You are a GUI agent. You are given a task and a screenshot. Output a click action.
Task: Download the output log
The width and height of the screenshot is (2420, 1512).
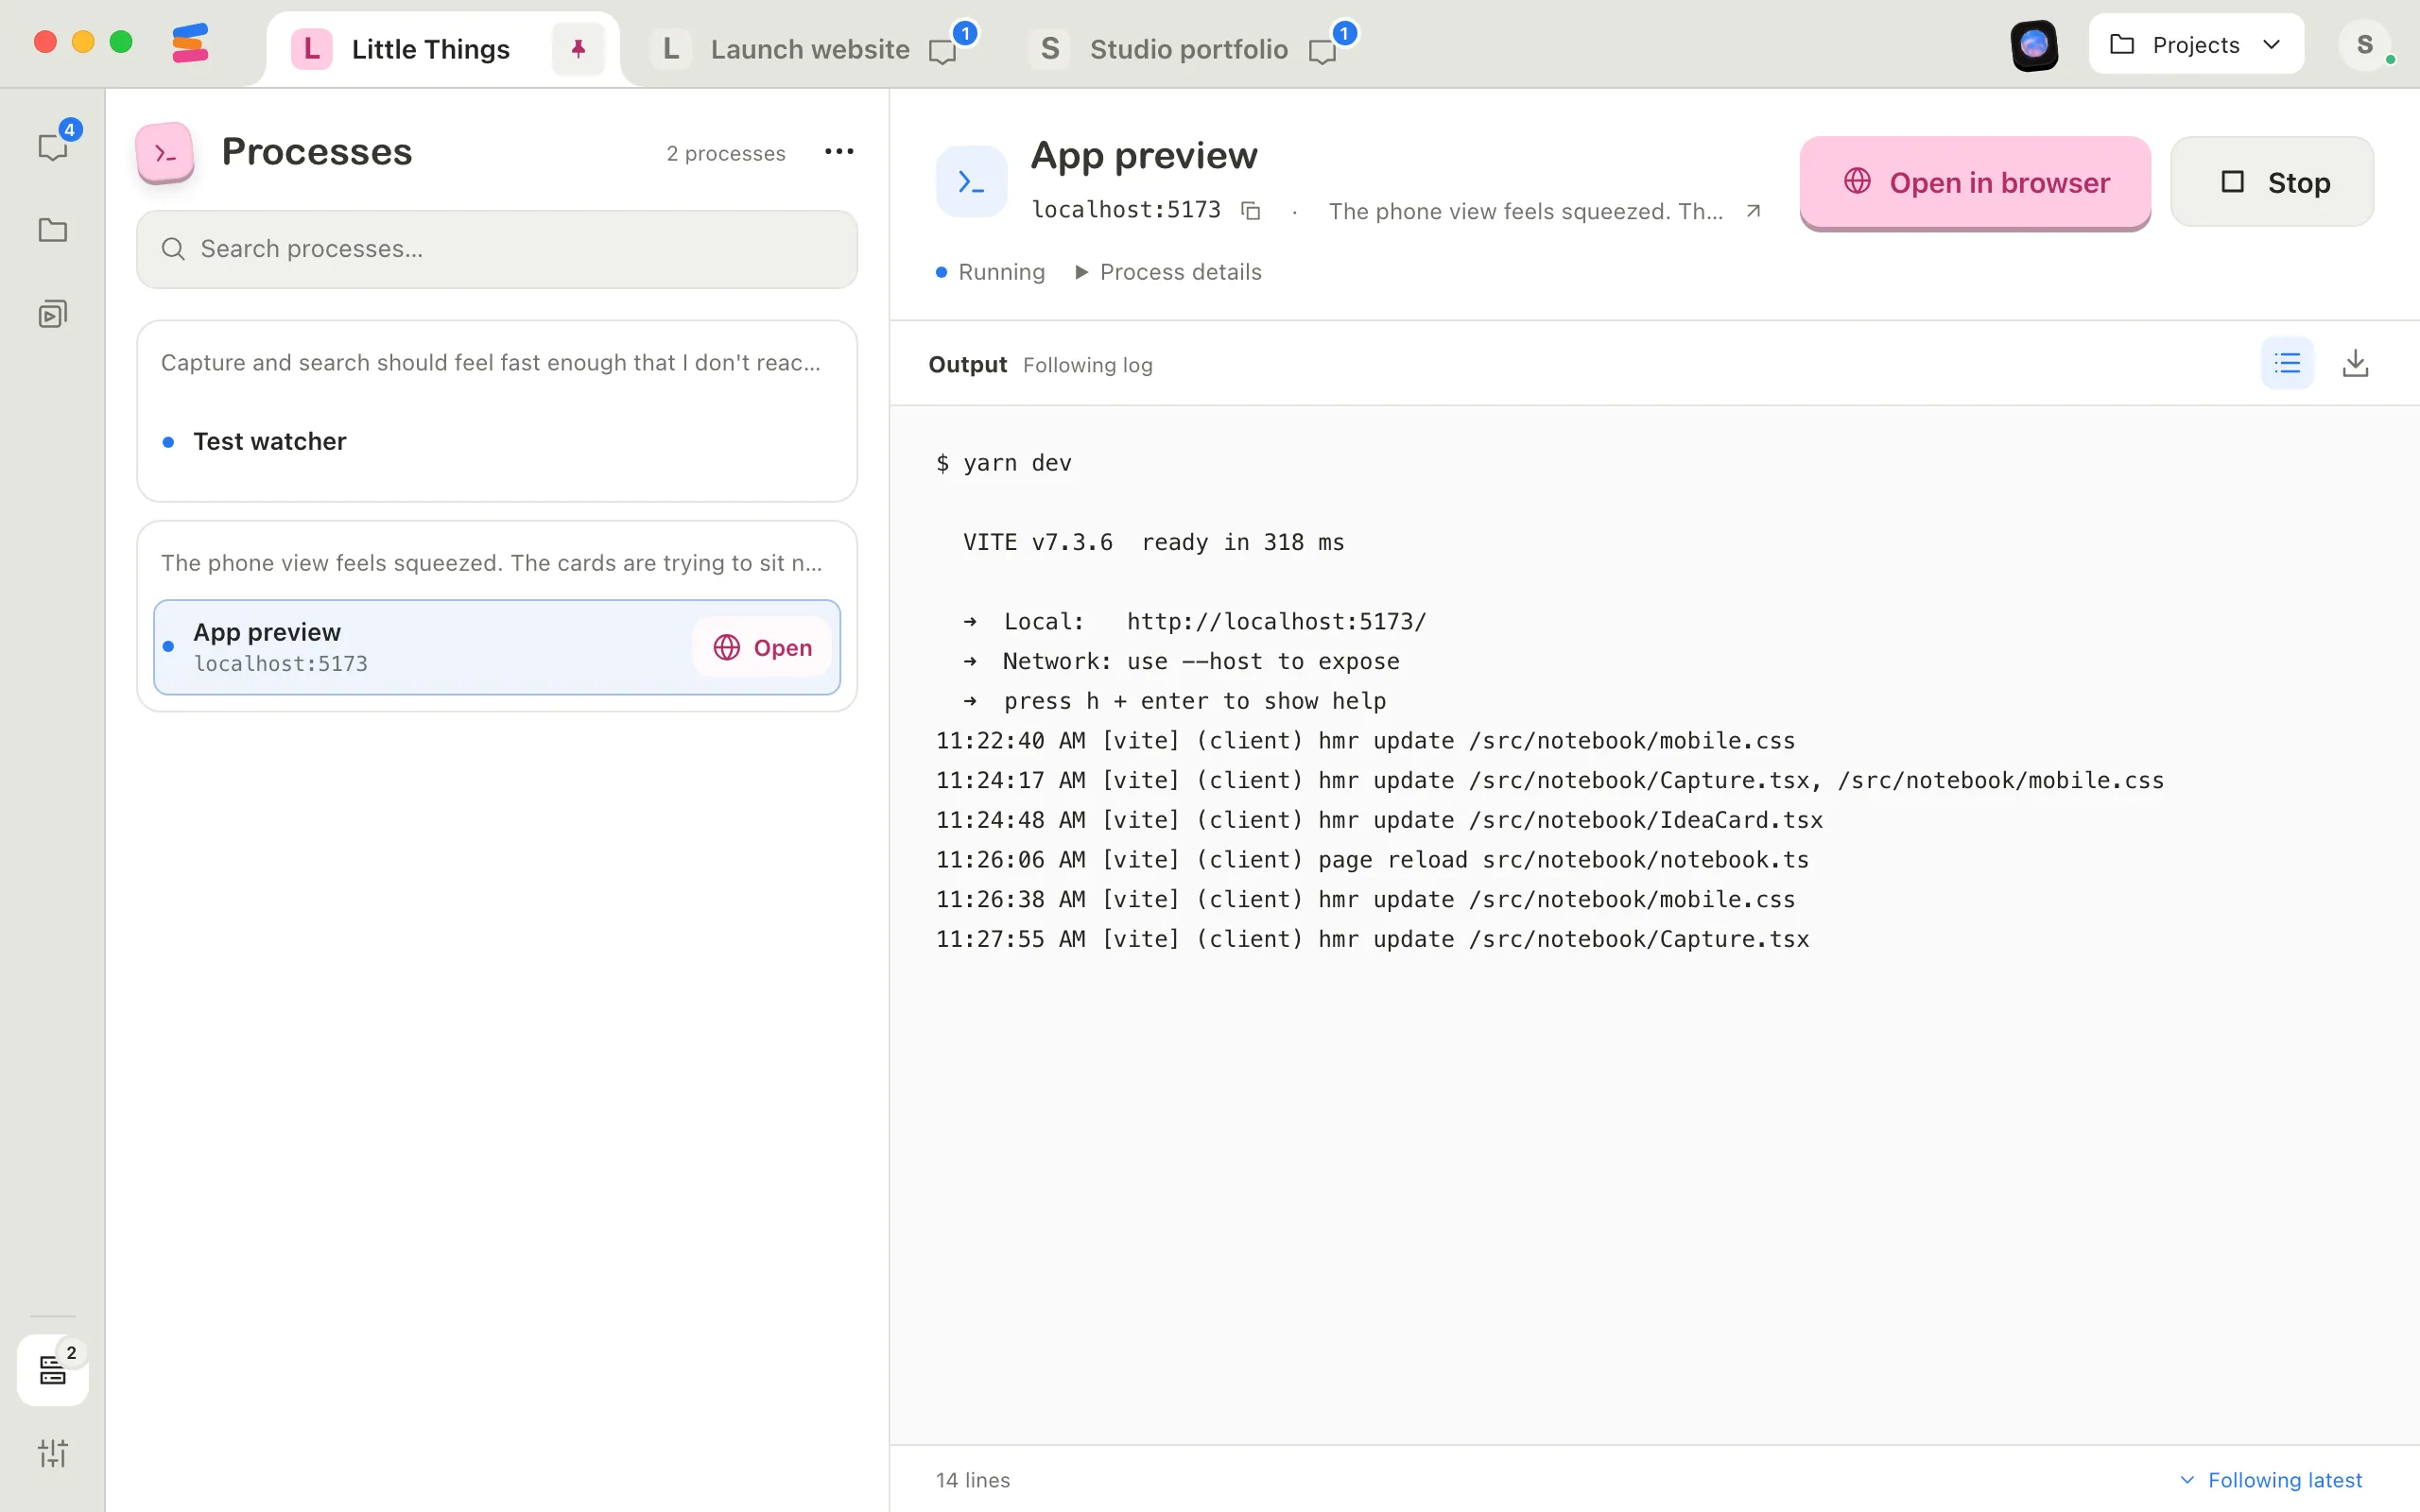tap(2355, 363)
